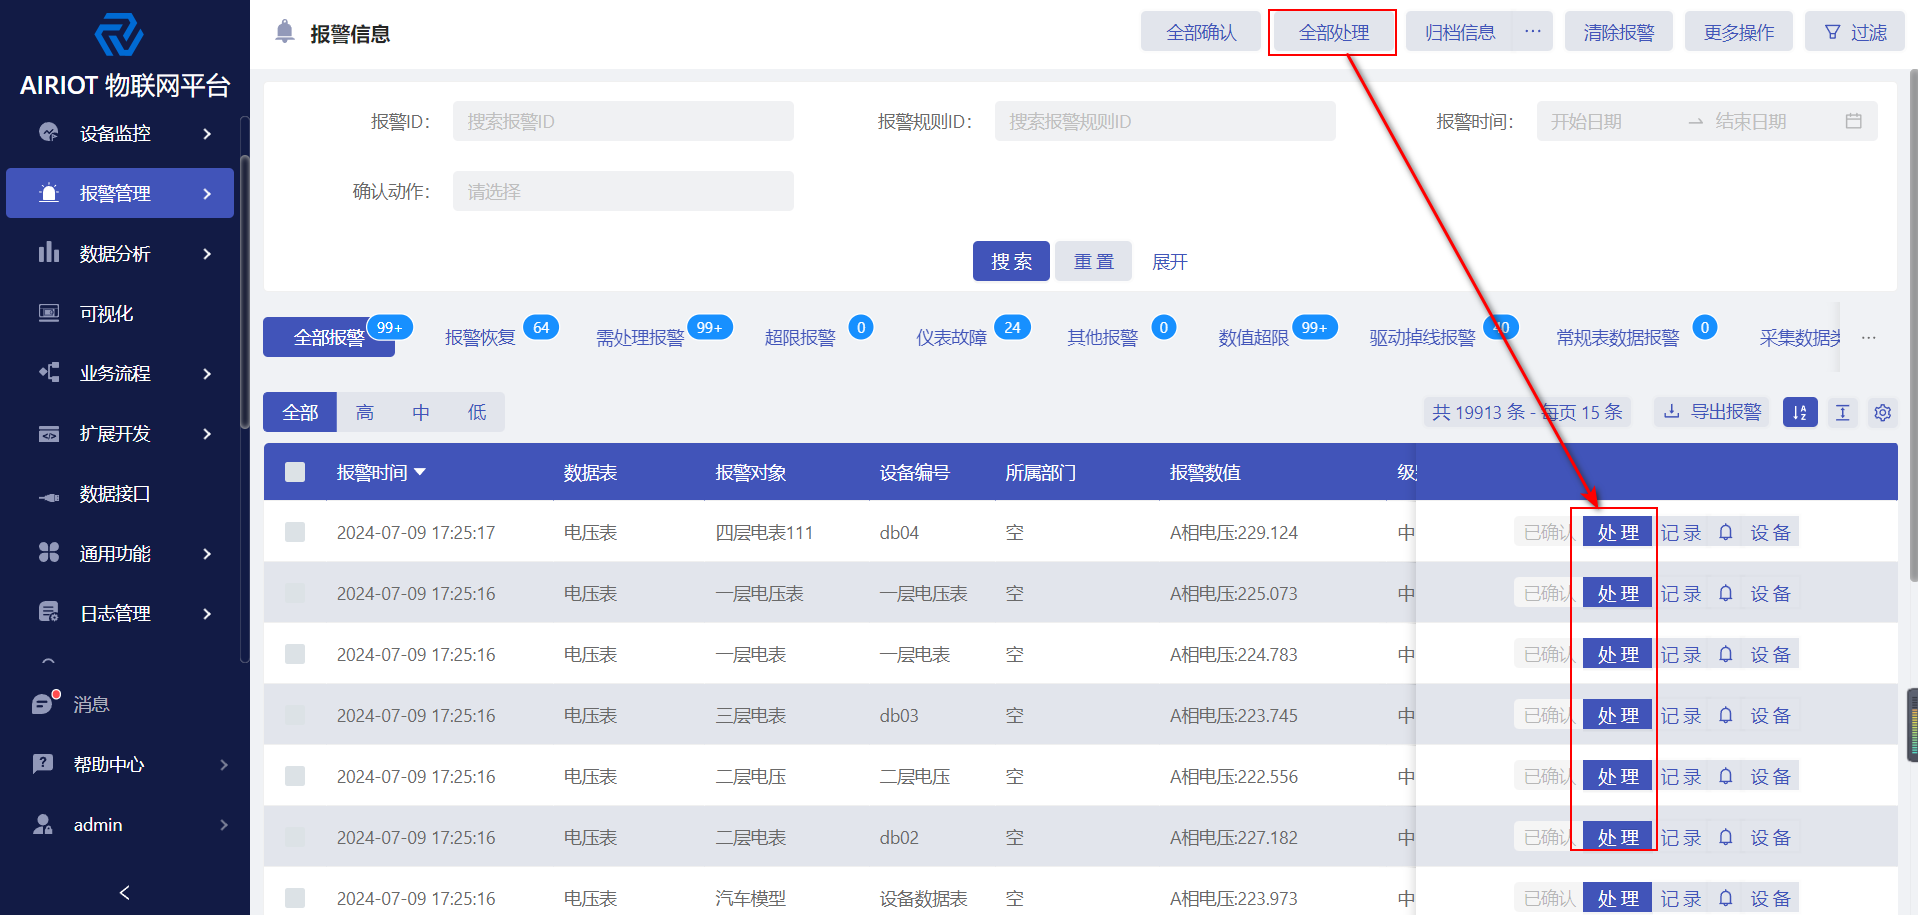Screen dimensions: 1918x915
Task: Click the row height density icon
Action: pyautogui.click(x=1843, y=412)
